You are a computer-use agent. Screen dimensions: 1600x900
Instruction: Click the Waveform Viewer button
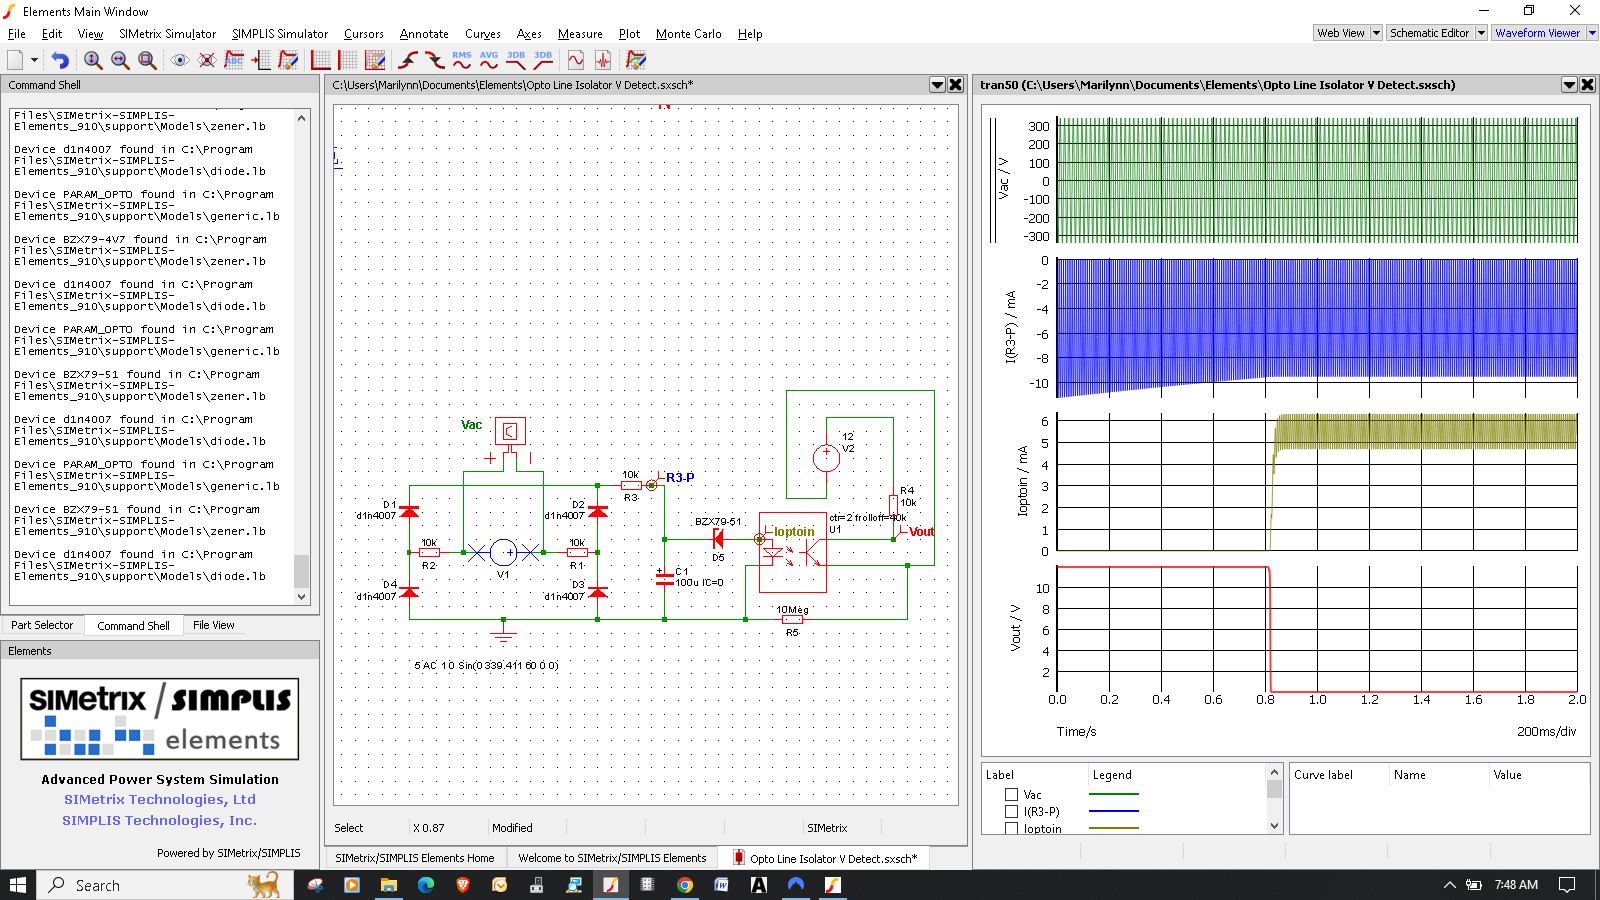point(1538,33)
